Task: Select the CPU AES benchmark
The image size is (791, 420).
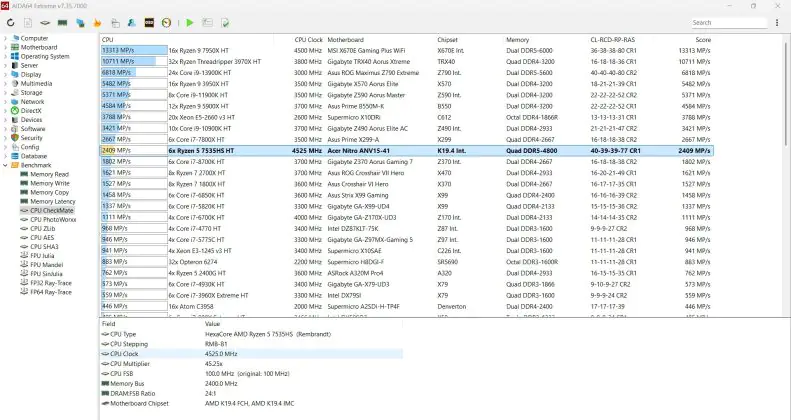Action: point(42,237)
